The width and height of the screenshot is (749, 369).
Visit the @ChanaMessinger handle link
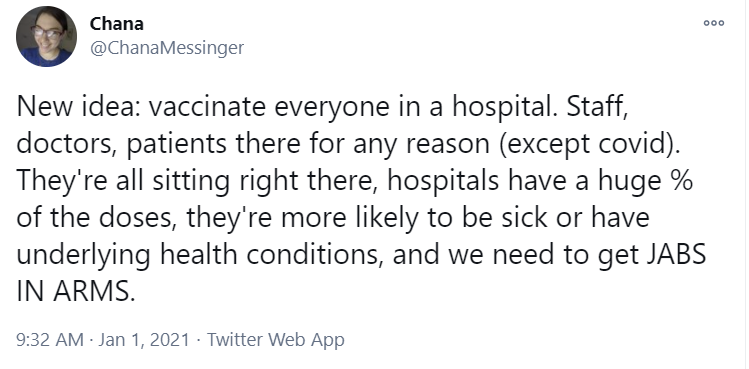click(x=167, y=48)
